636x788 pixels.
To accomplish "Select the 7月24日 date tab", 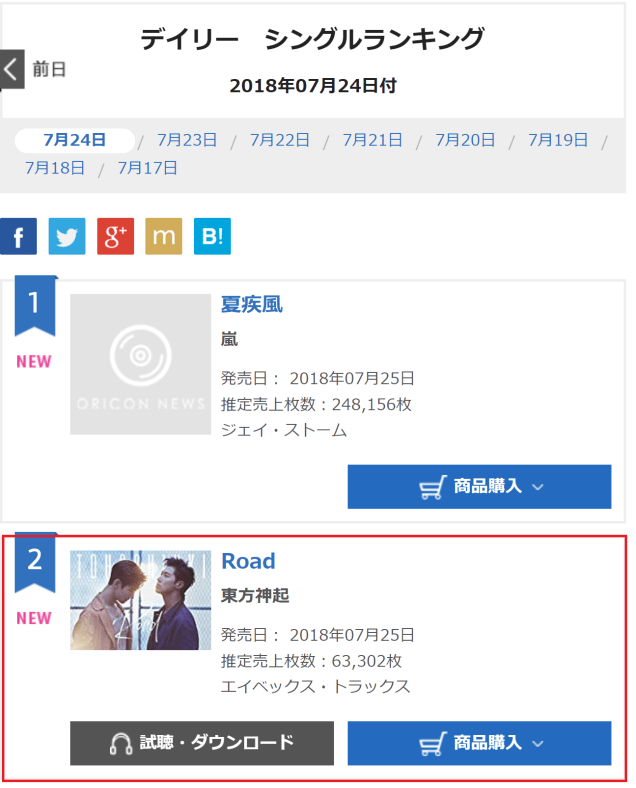I will [75, 140].
